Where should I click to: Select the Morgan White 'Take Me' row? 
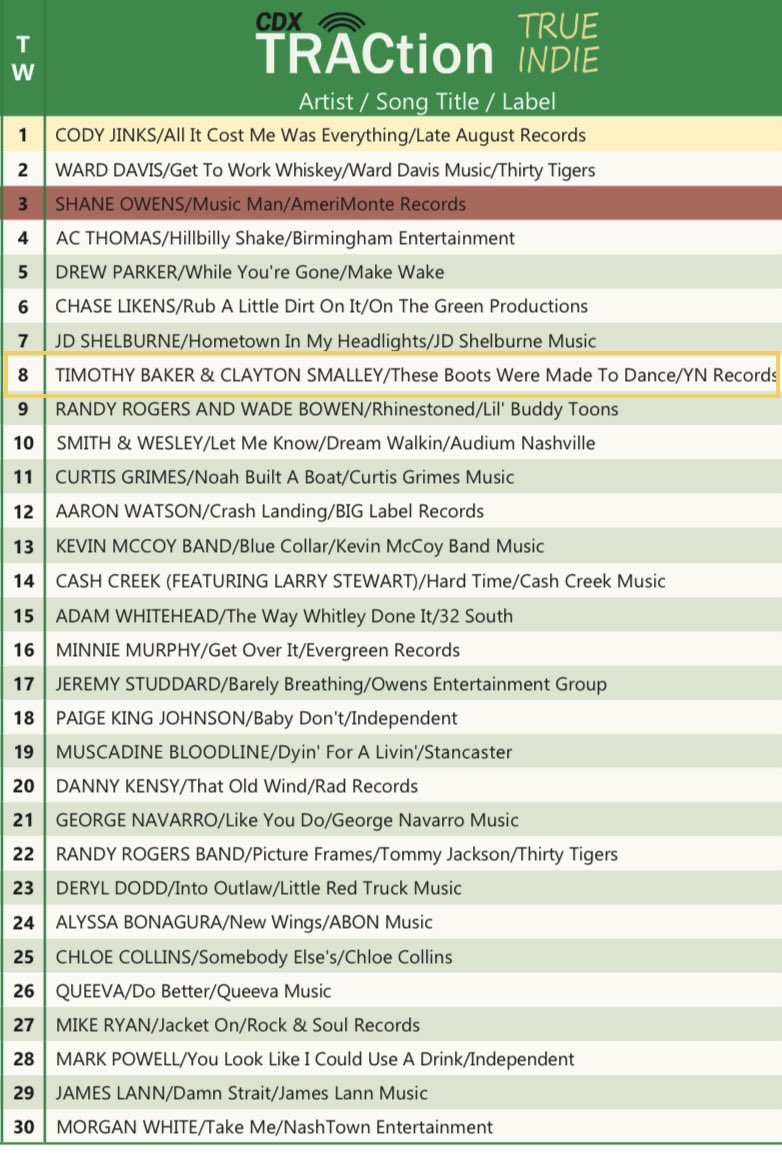tap(391, 1127)
